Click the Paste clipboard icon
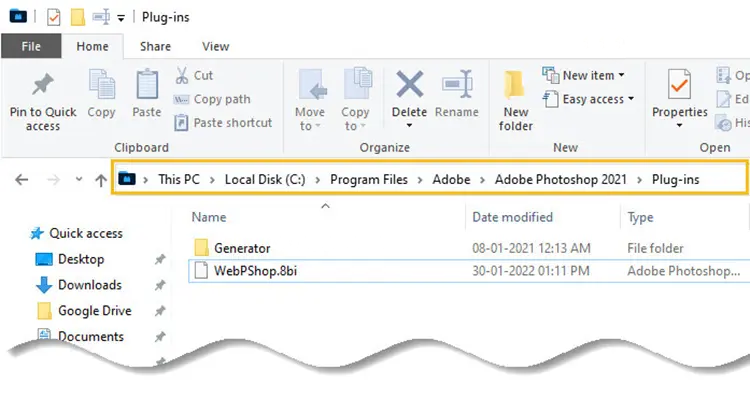The width and height of the screenshot is (750, 398). pyautogui.click(x=147, y=84)
